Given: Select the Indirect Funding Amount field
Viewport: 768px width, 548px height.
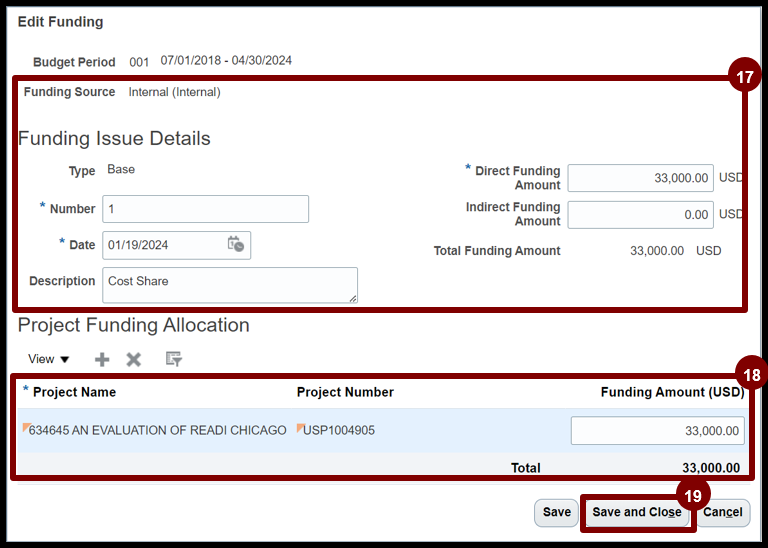Looking at the screenshot, I should (640, 214).
